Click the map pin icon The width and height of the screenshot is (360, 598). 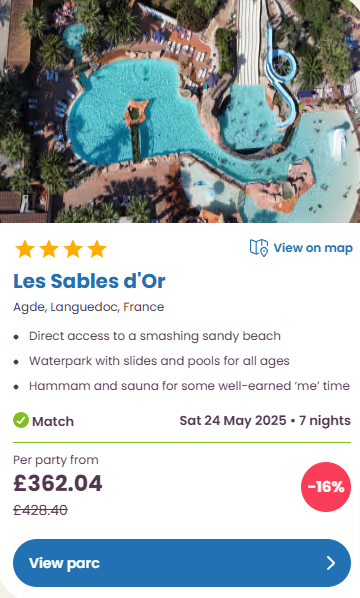coord(259,248)
